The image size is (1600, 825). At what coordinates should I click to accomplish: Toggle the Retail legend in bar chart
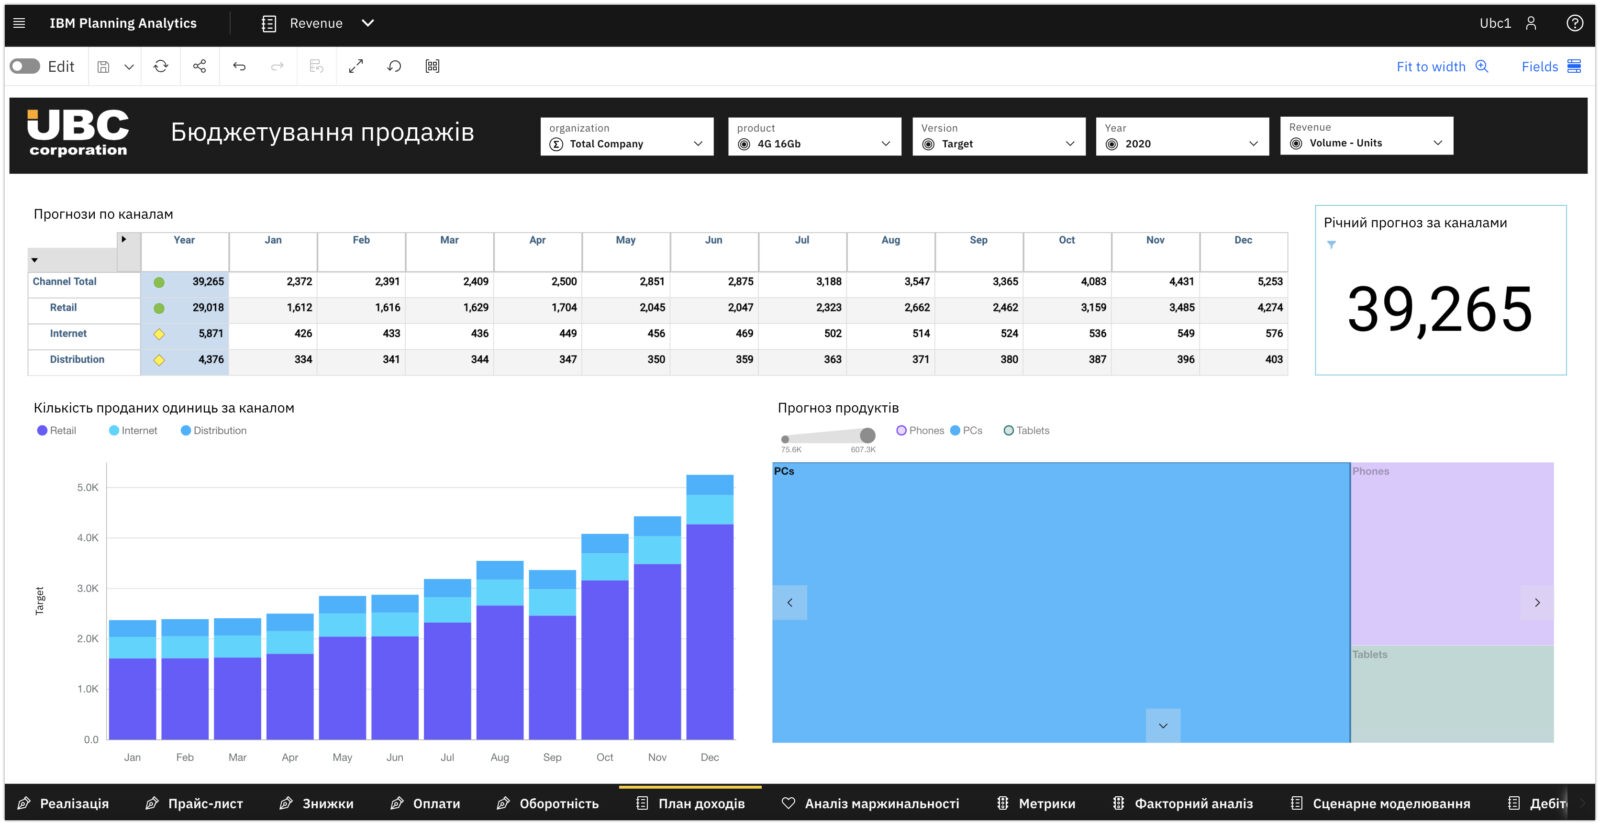[x=57, y=431]
